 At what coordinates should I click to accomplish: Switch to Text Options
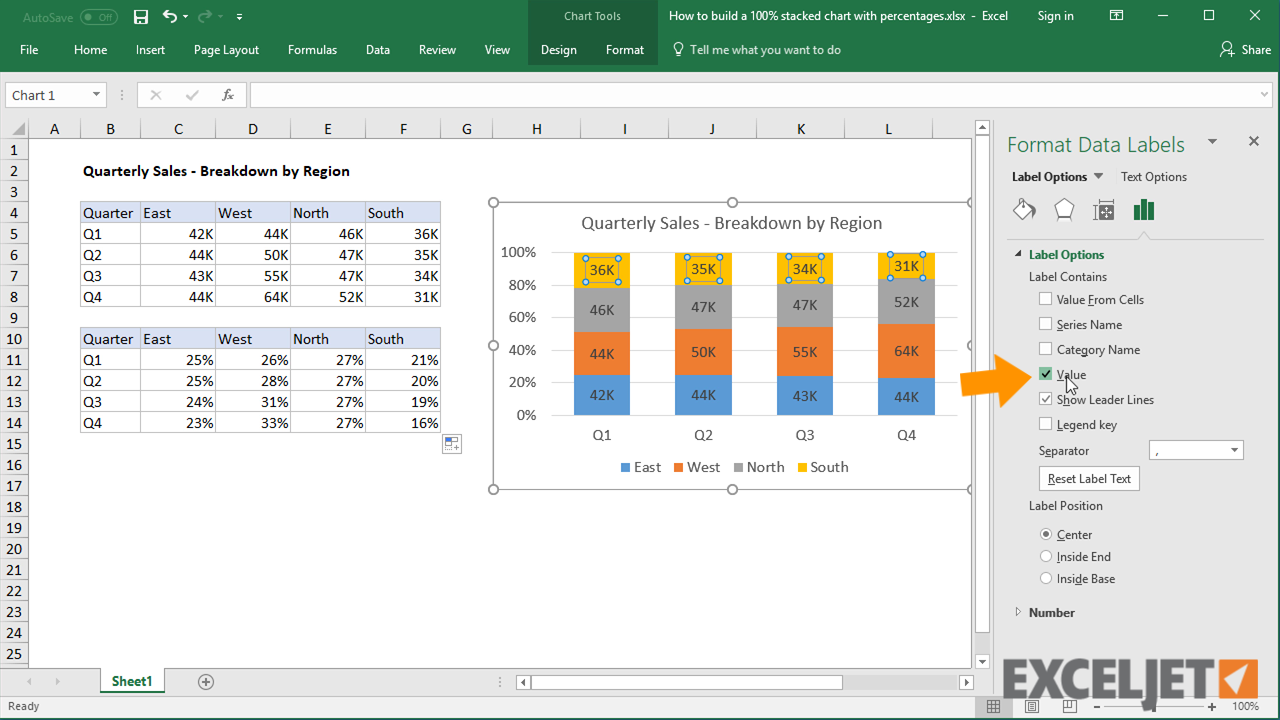click(x=1154, y=177)
